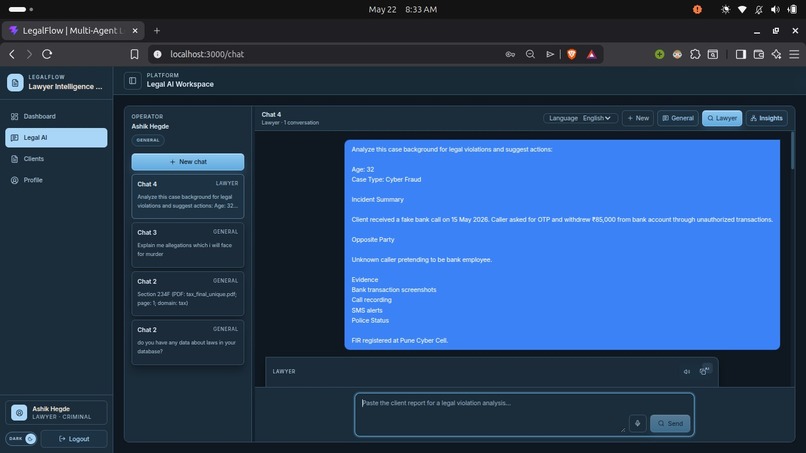This screenshot has height=453, width=806.
Task: Click the orange alert icon in the system tray
Action: pos(697,9)
